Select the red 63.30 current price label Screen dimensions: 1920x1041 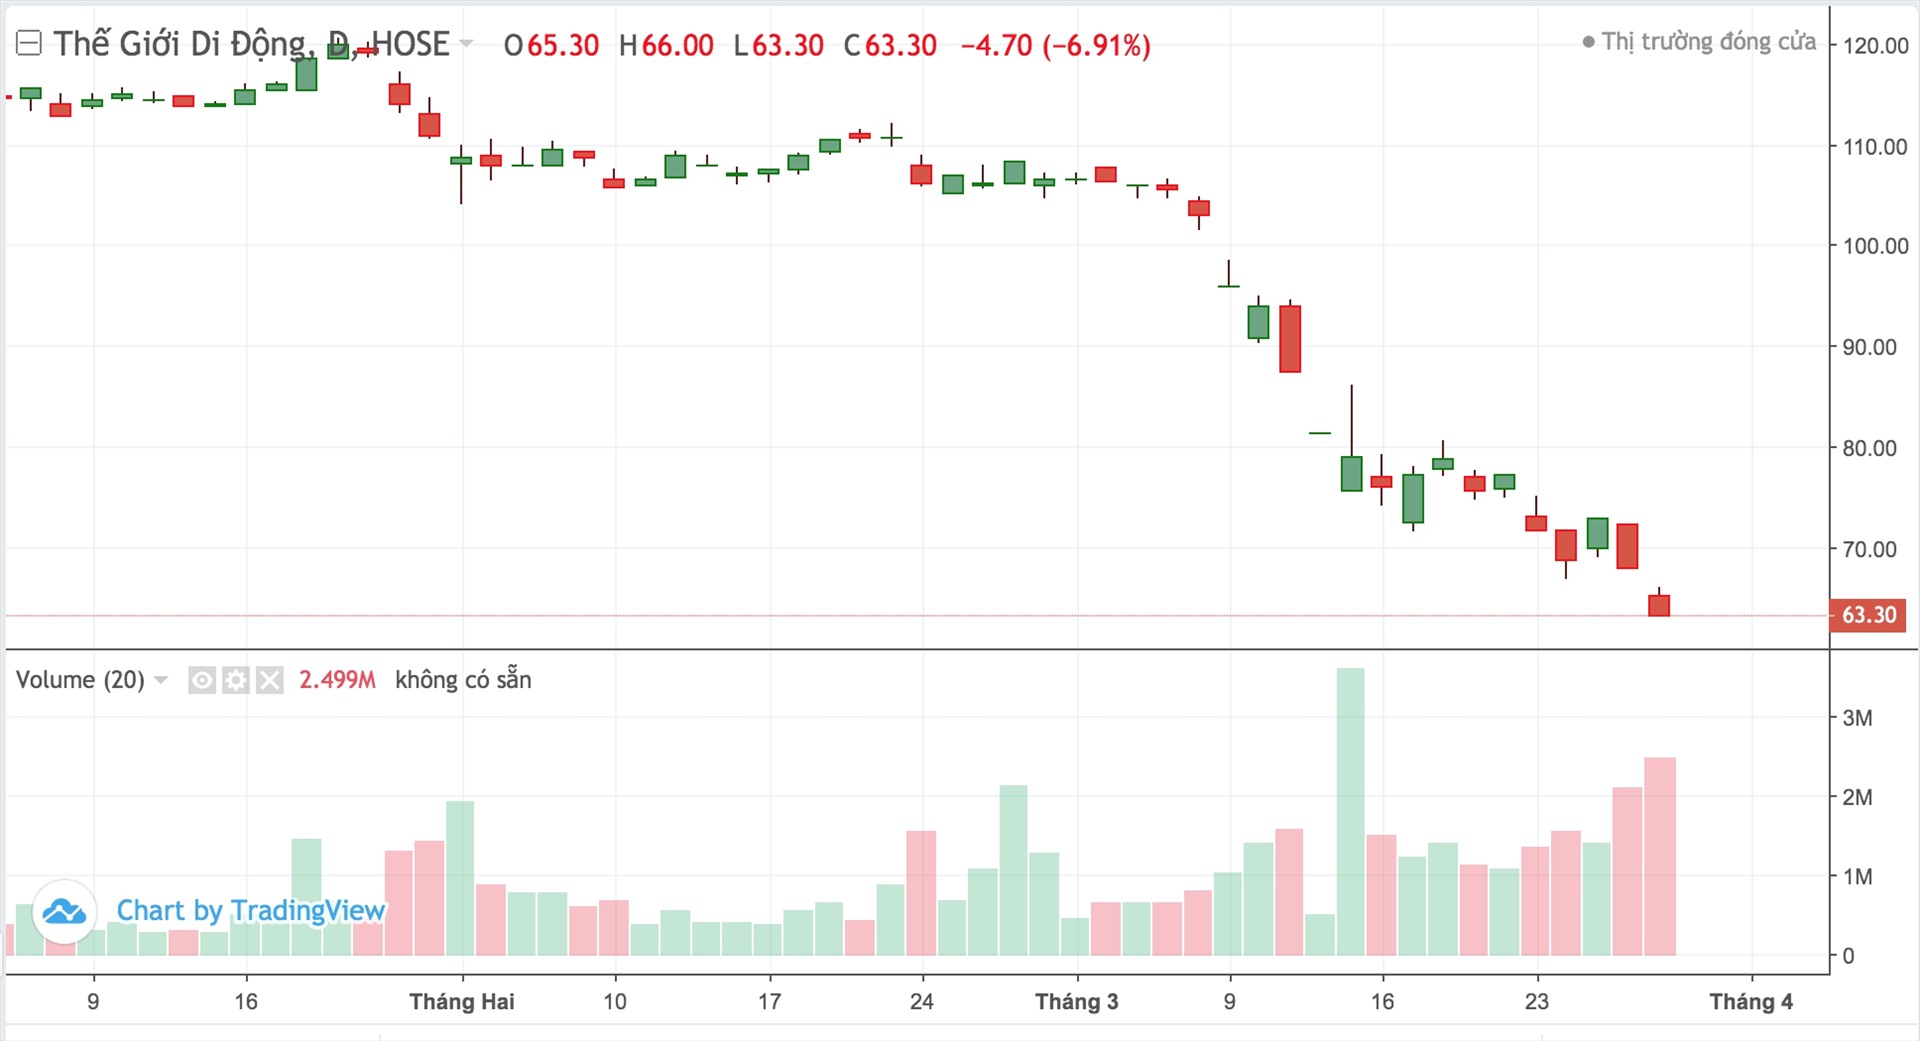1868,615
